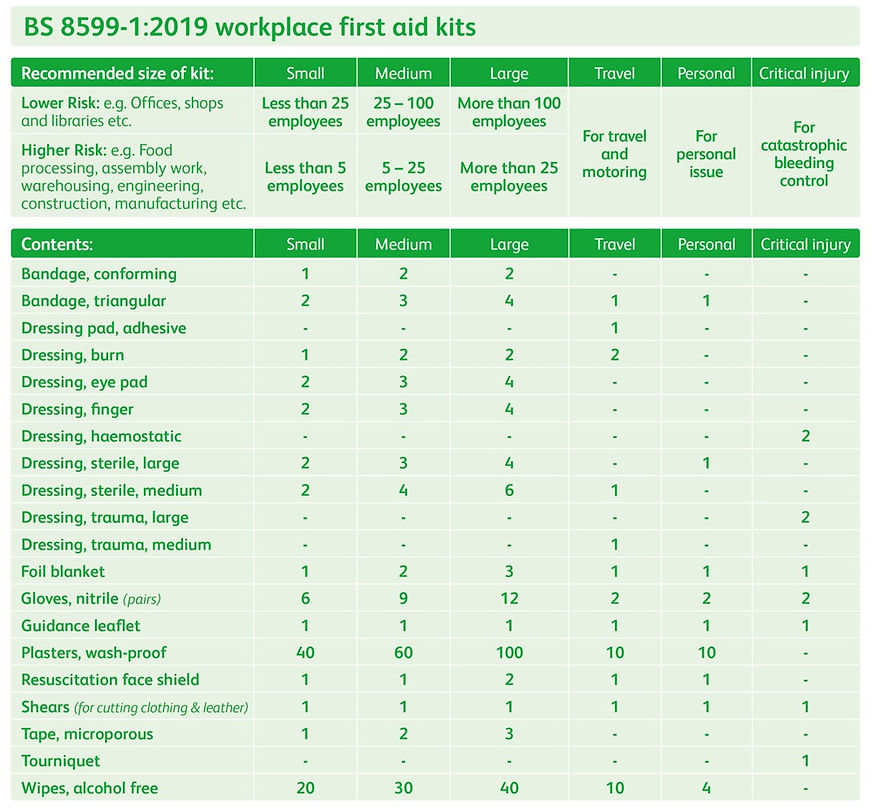Click the 'Dressing, burn' row label
This screenshot has width=872, height=809.
[73, 355]
